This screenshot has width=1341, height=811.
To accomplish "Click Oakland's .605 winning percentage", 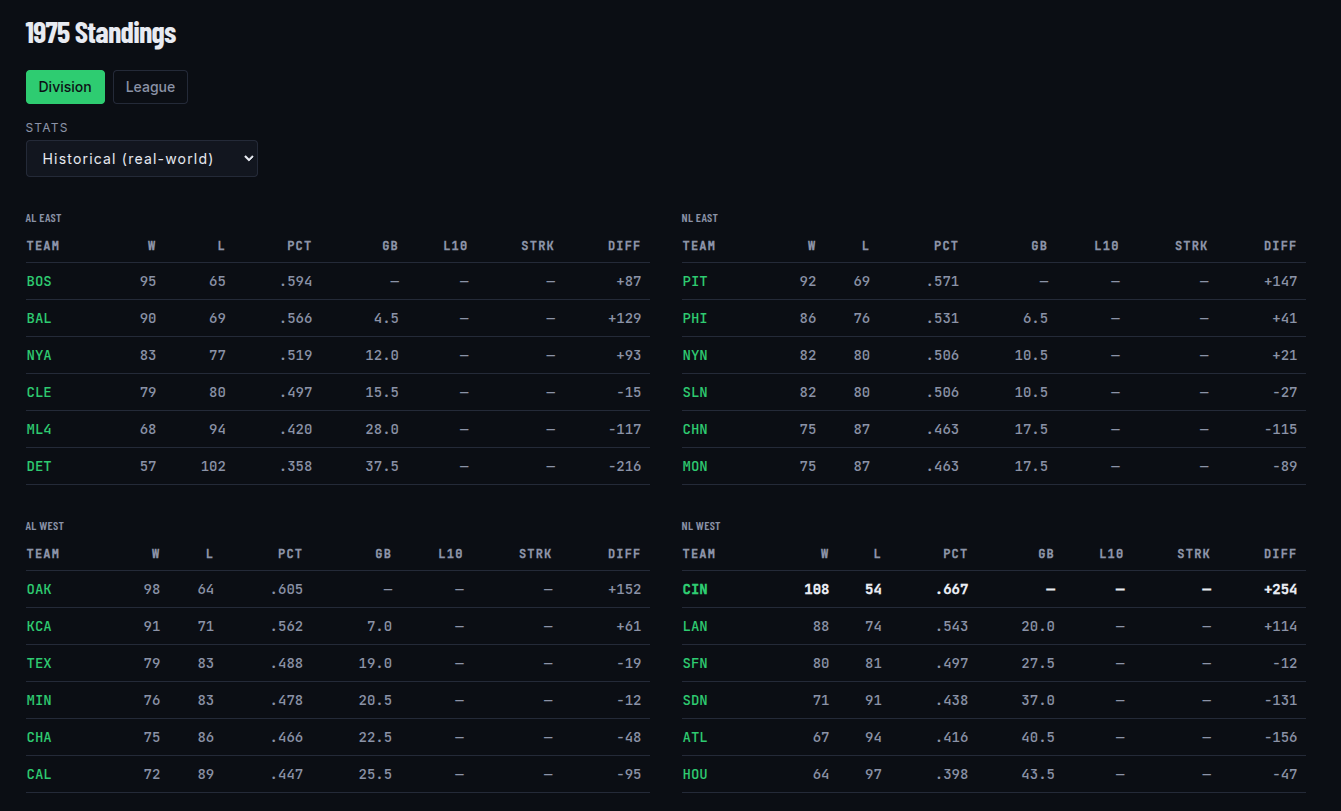I will pos(286,590).
